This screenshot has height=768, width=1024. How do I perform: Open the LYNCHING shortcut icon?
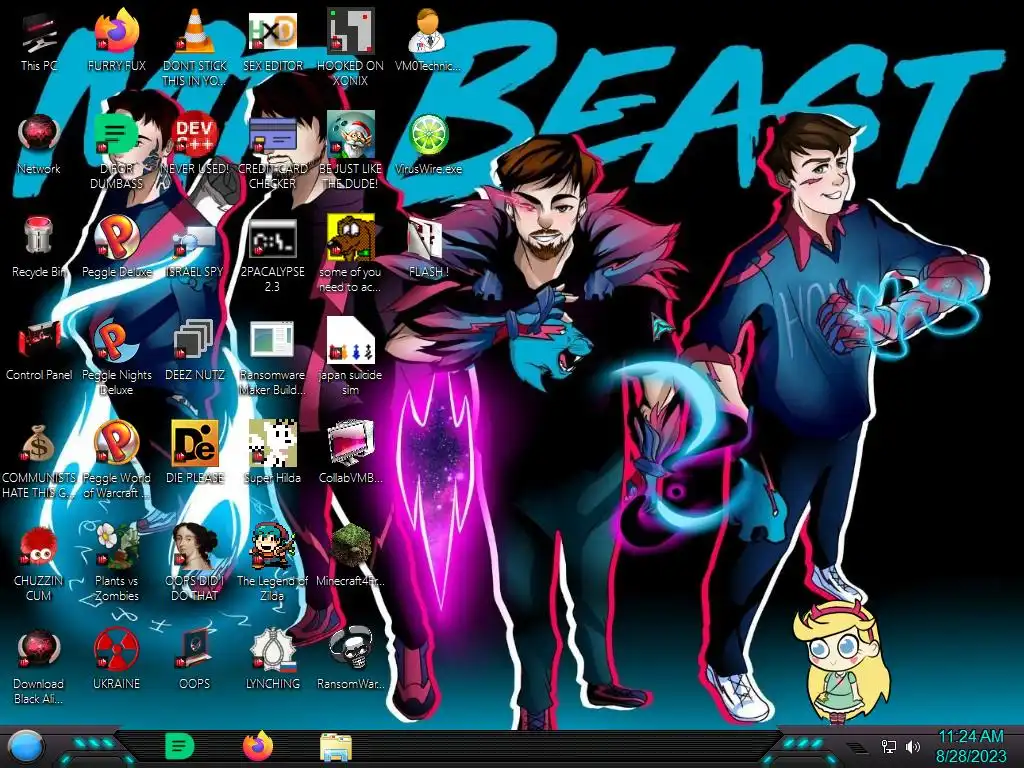273,650
